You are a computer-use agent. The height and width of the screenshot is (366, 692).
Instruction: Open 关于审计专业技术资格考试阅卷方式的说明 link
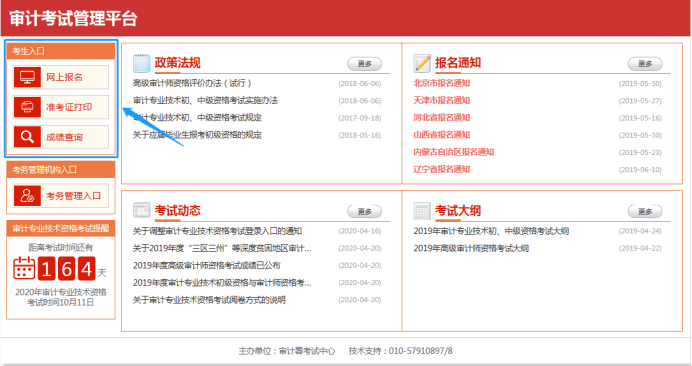pyautogui.click(x=209, y=300)
